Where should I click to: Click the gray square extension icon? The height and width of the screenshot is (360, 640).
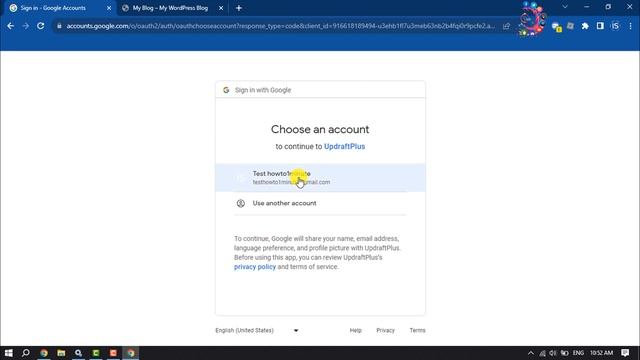point(570,26)
